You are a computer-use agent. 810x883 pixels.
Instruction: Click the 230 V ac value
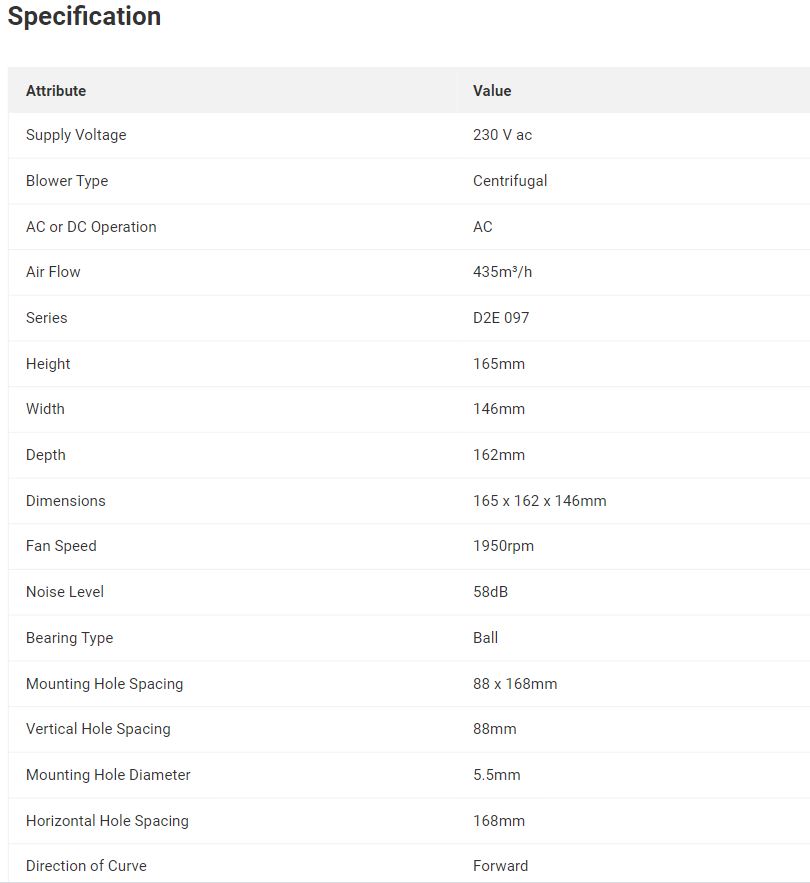click(x=502, y=135)
